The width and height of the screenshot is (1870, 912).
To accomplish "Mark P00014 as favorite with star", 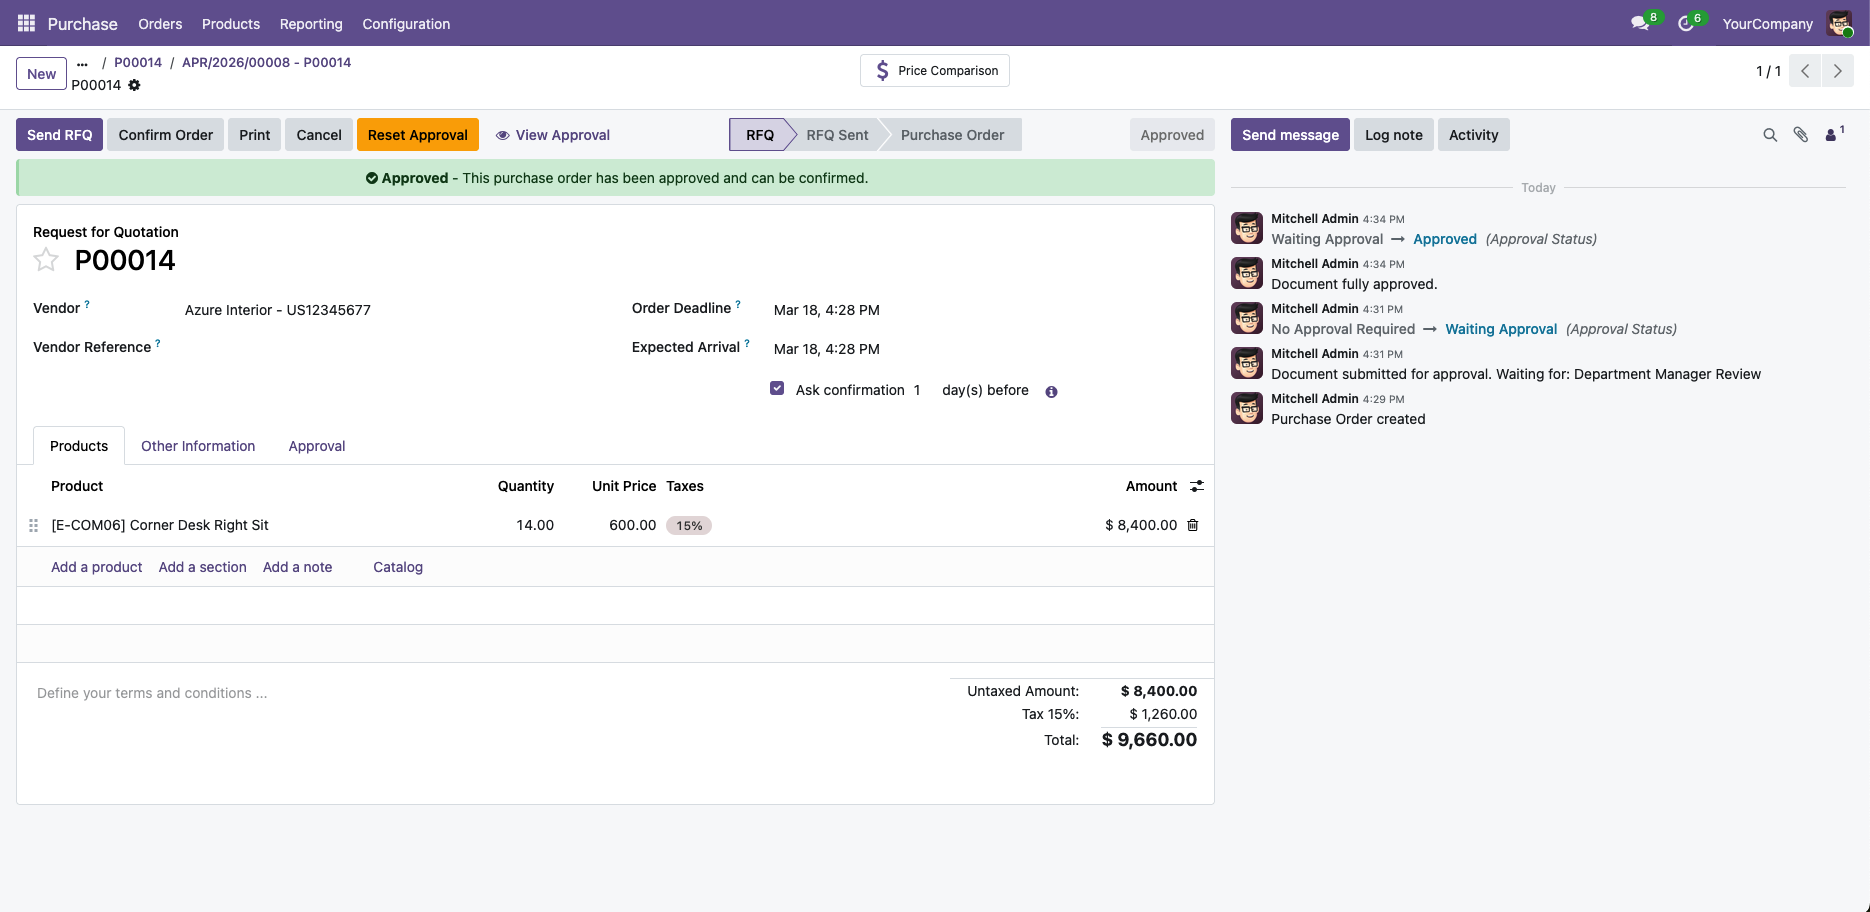I will click(x=46, y=260).
